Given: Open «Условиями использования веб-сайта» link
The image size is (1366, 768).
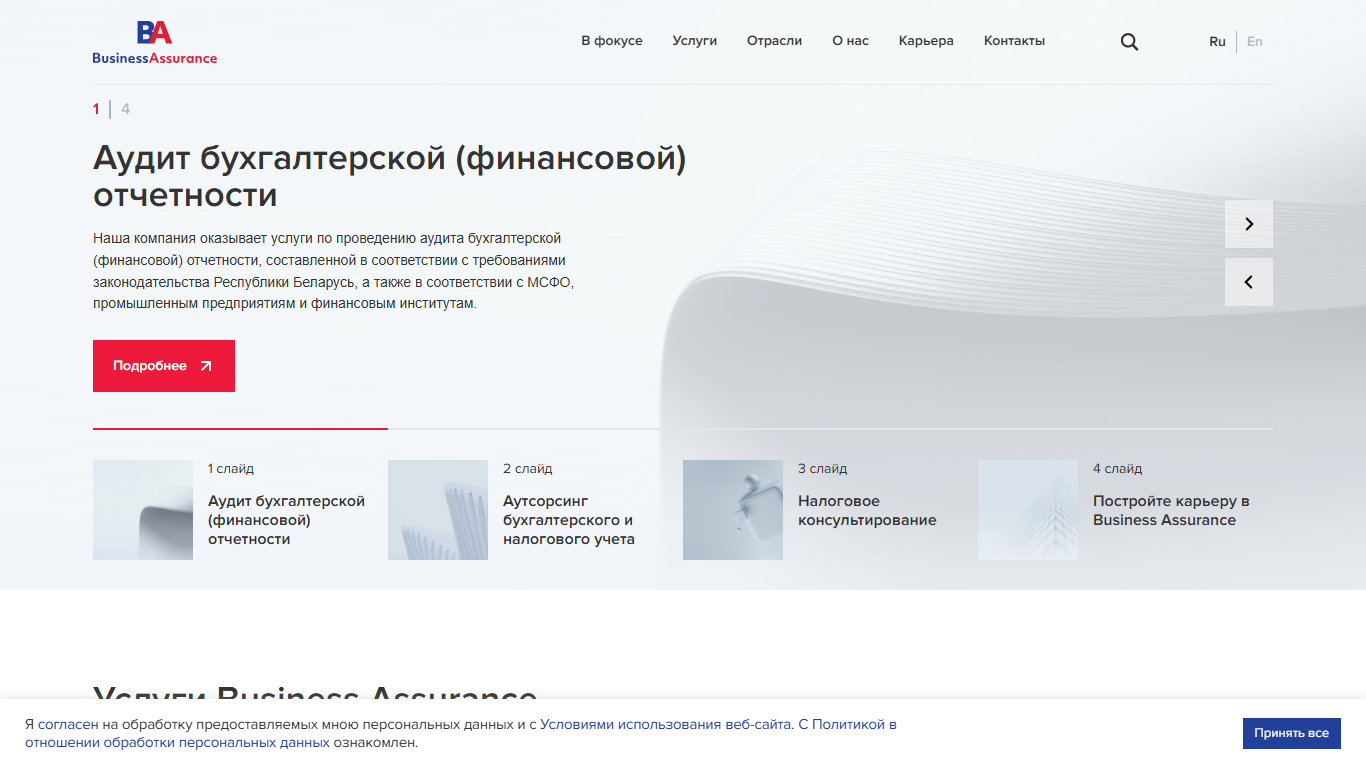Looking at the screenshot, I should [x=667, y=724].
